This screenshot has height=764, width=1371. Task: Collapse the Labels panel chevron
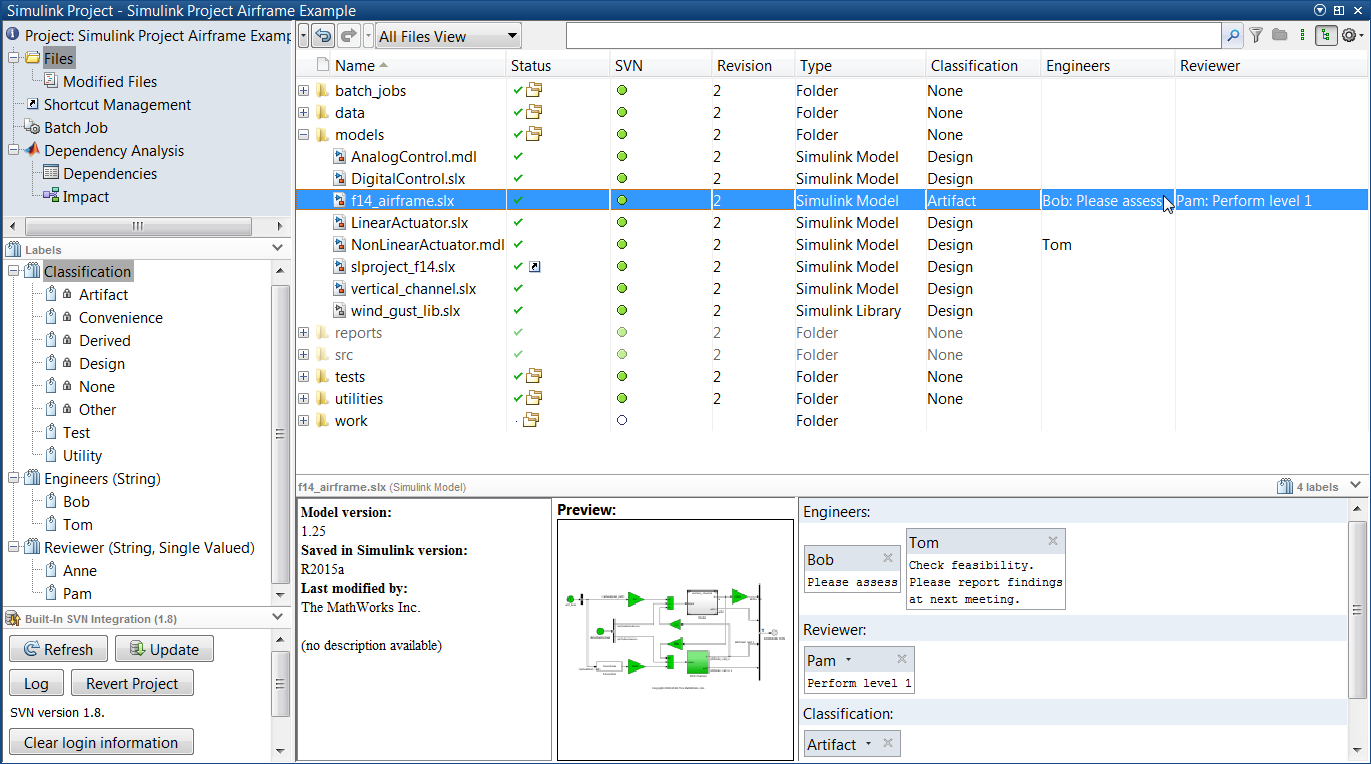coord(277,248)
